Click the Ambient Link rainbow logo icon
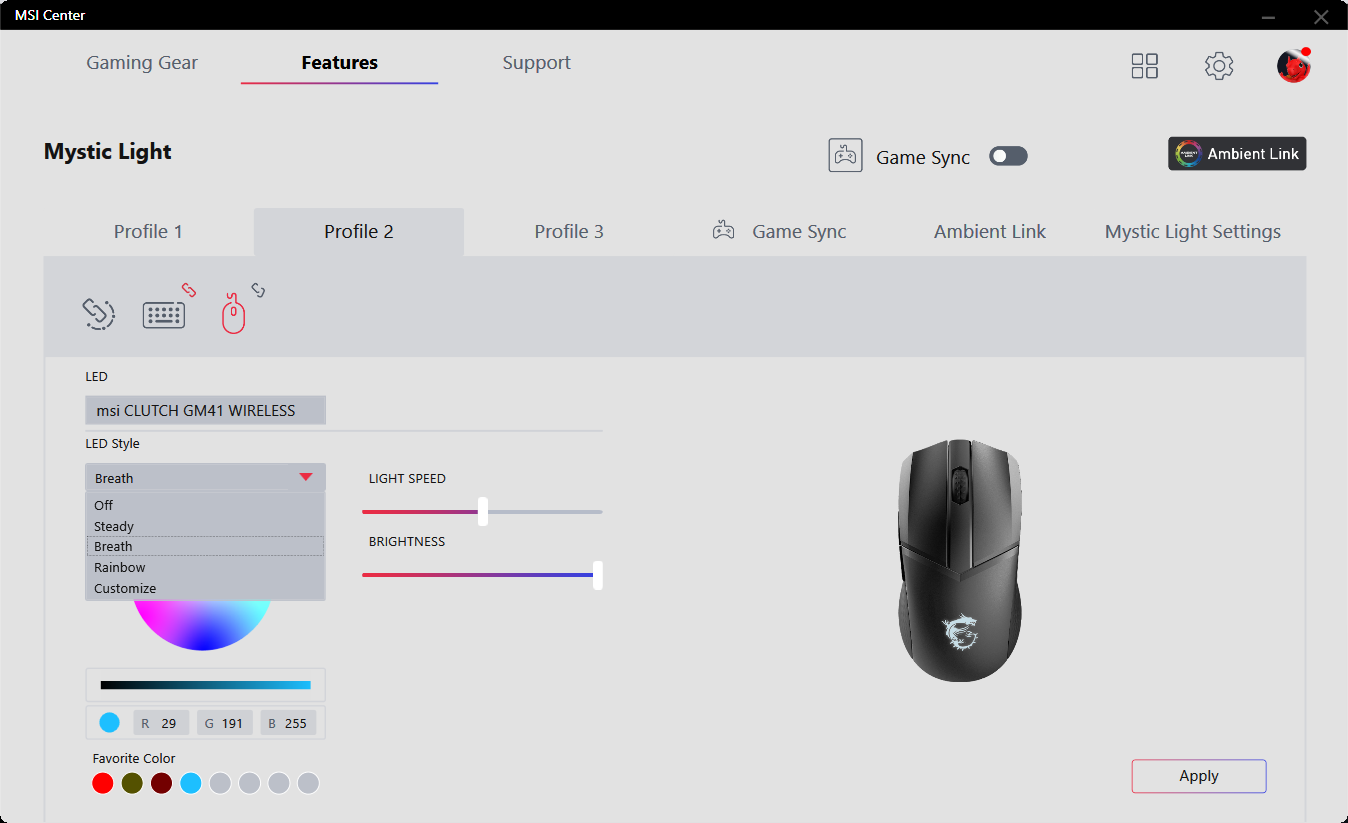This screenshot has height=823, width=1348. [1188, 154]
